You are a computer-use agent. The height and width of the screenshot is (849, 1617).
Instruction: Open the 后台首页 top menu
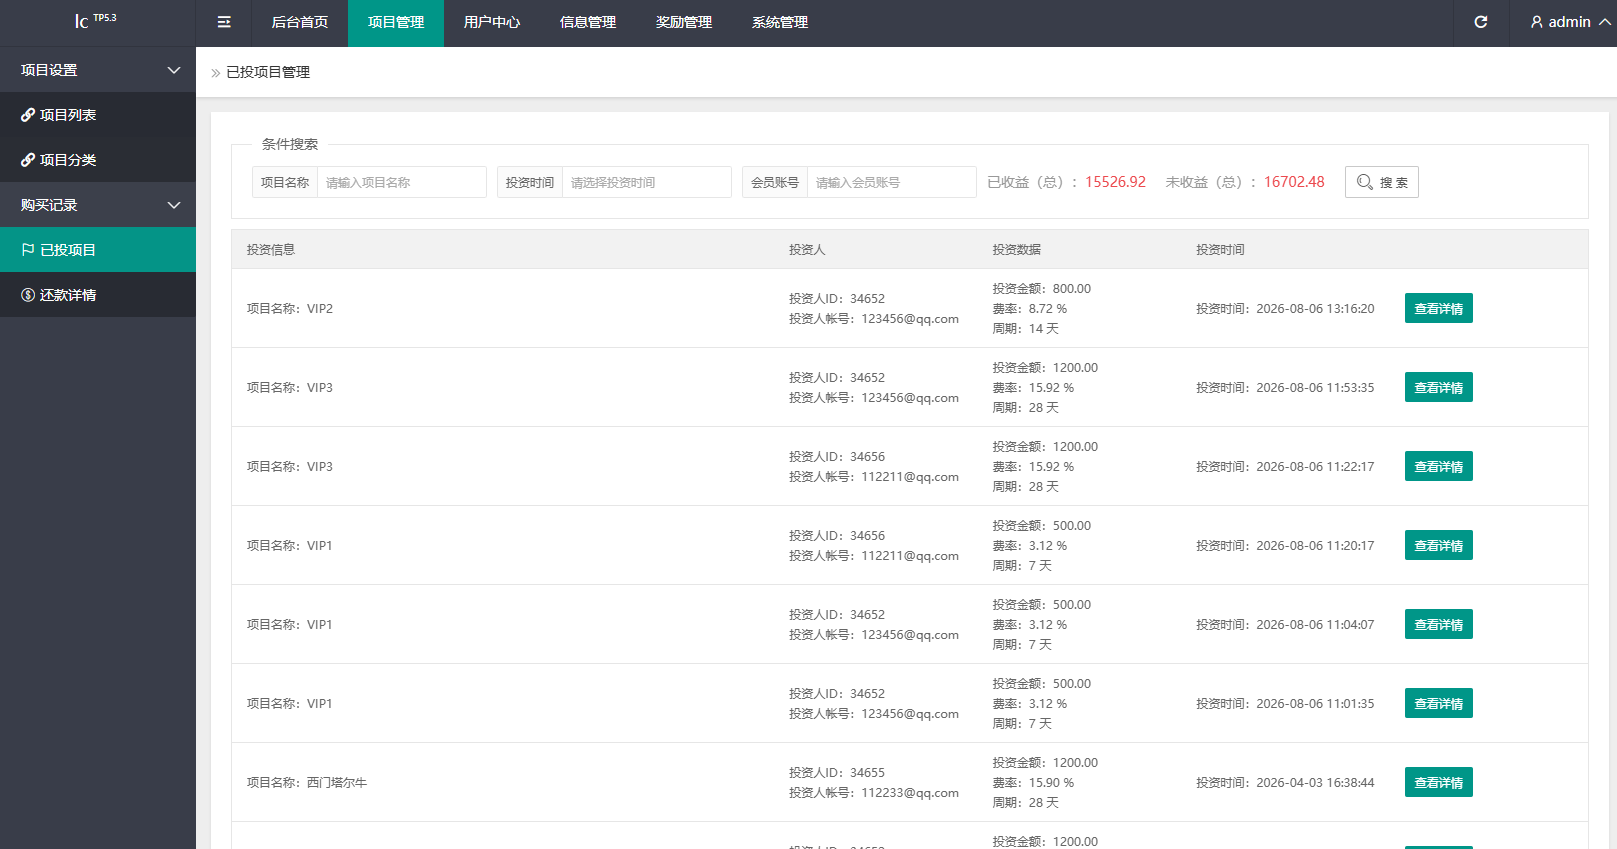pyautogui.click(x=300, y=23)
